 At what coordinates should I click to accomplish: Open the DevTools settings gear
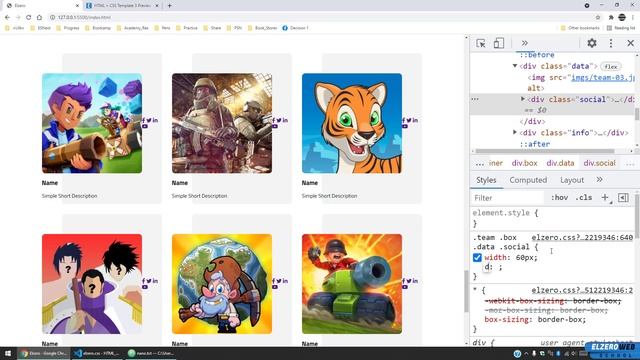tap(592, 43)
